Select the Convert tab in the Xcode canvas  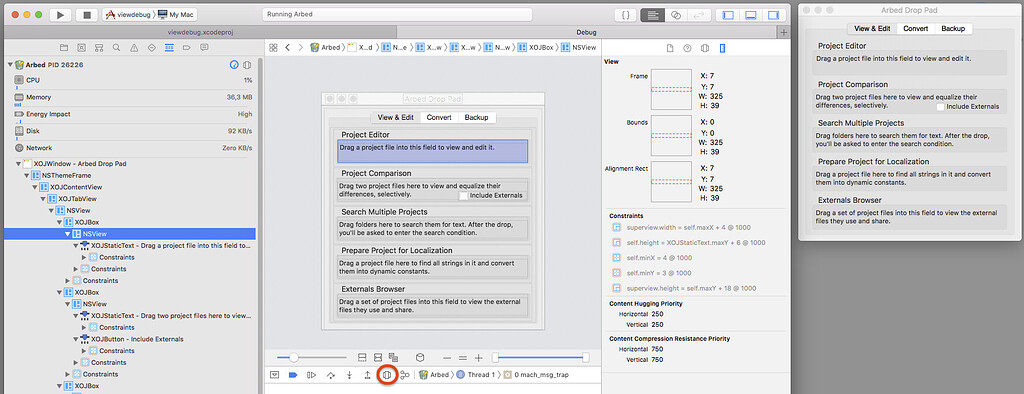click(439, 118)
